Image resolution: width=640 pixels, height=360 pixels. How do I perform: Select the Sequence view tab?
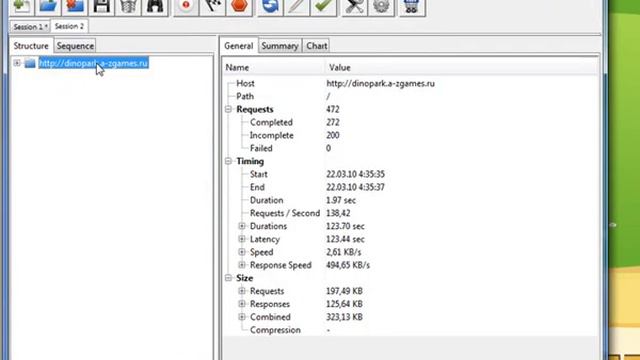[x=75, y=46]
